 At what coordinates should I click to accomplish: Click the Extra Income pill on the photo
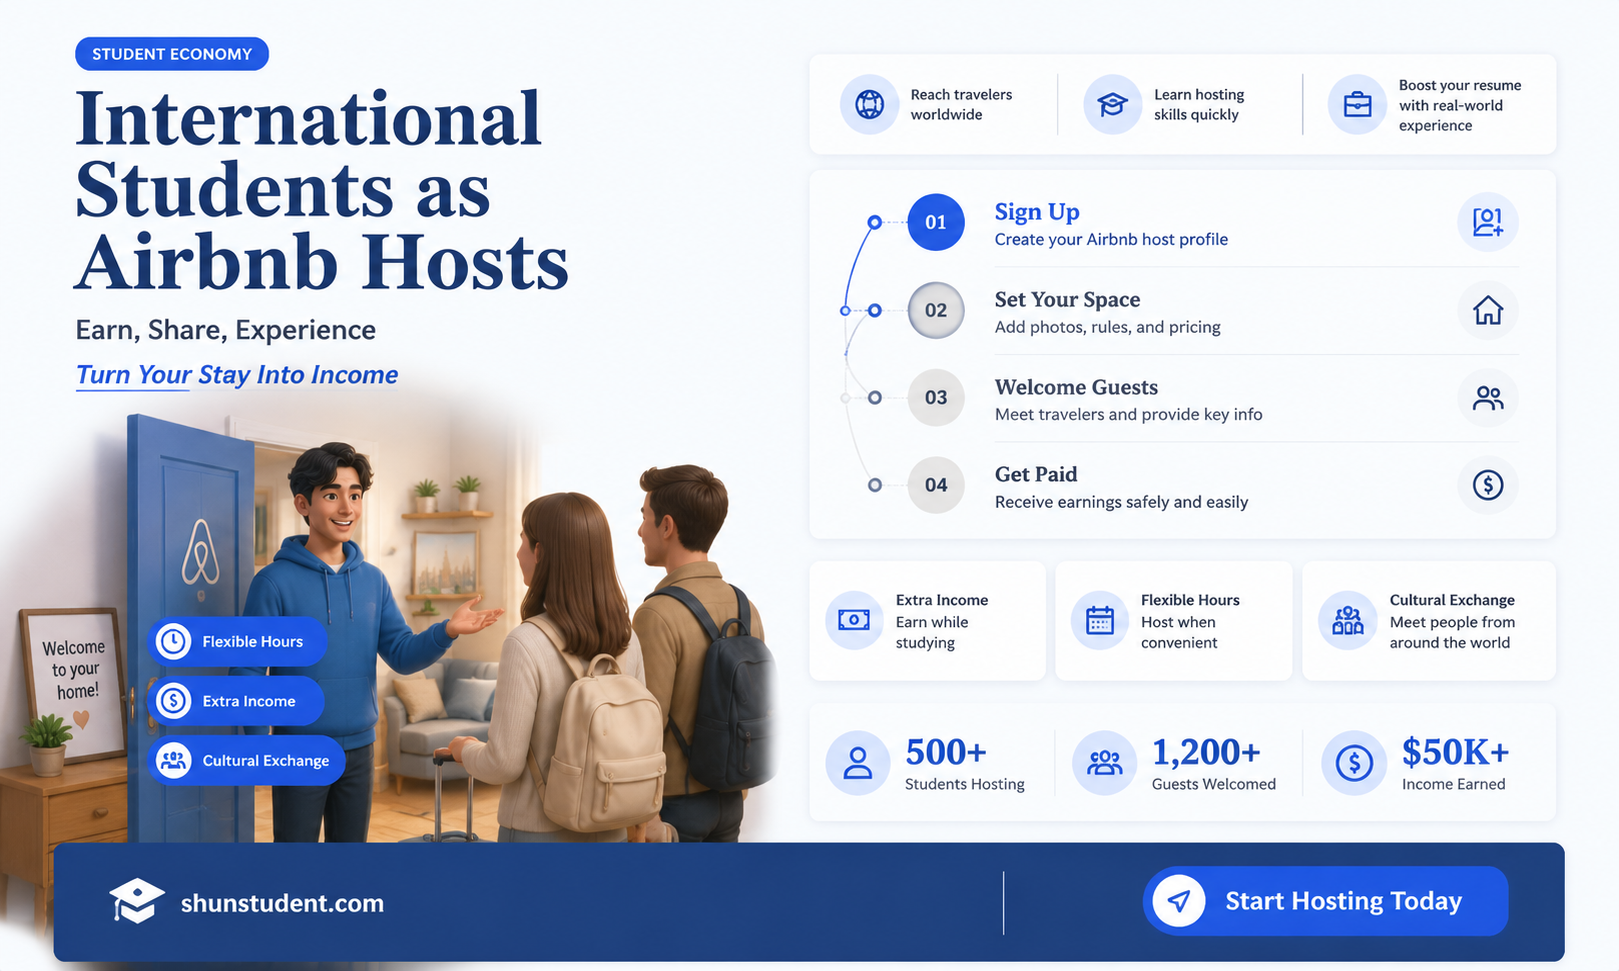click(x=236, y=701)
